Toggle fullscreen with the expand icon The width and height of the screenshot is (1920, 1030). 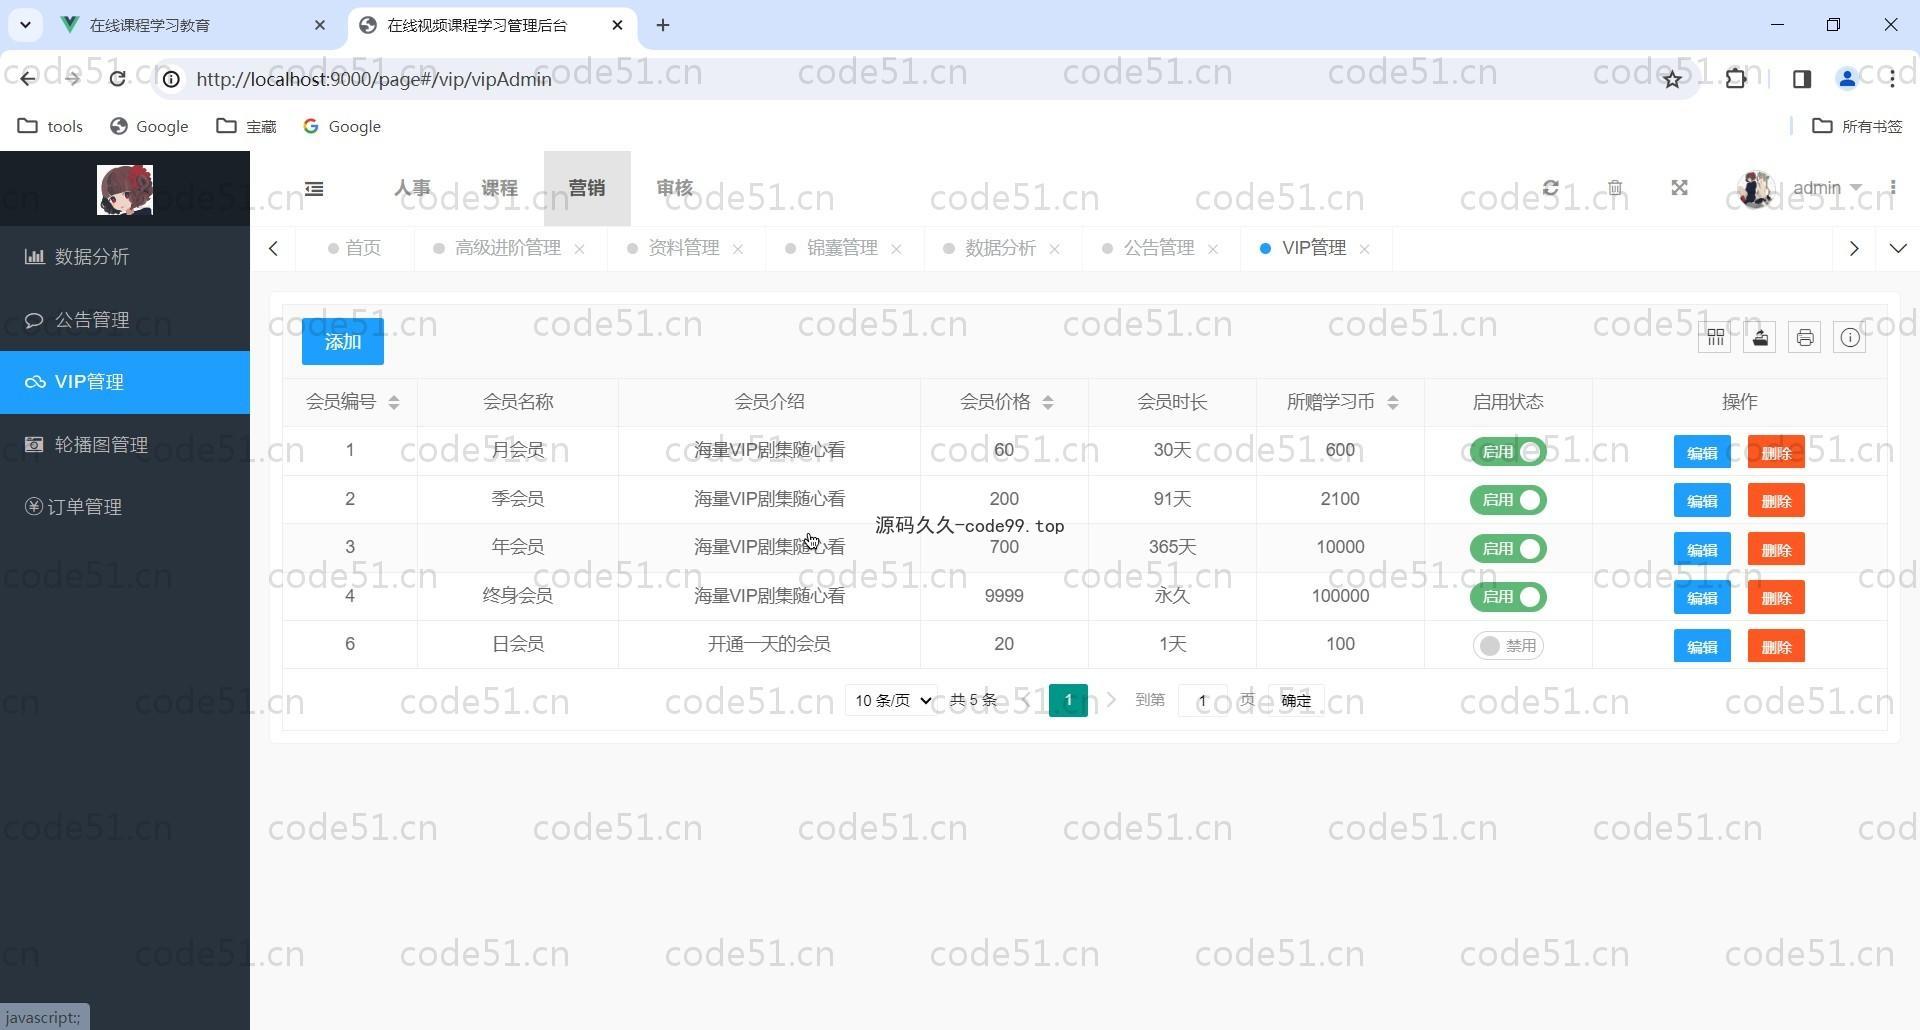point(1679,188)
